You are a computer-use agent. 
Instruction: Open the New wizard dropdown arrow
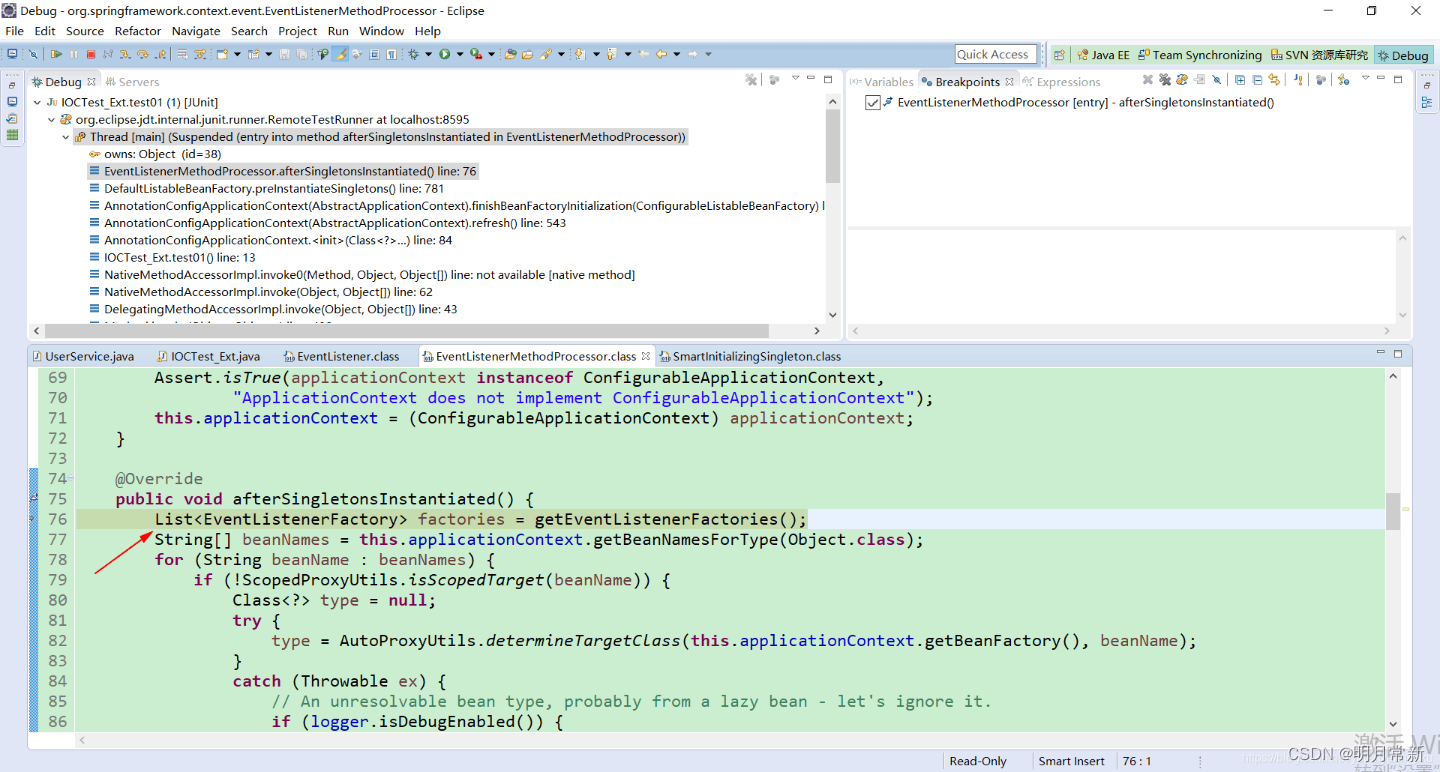237,54
